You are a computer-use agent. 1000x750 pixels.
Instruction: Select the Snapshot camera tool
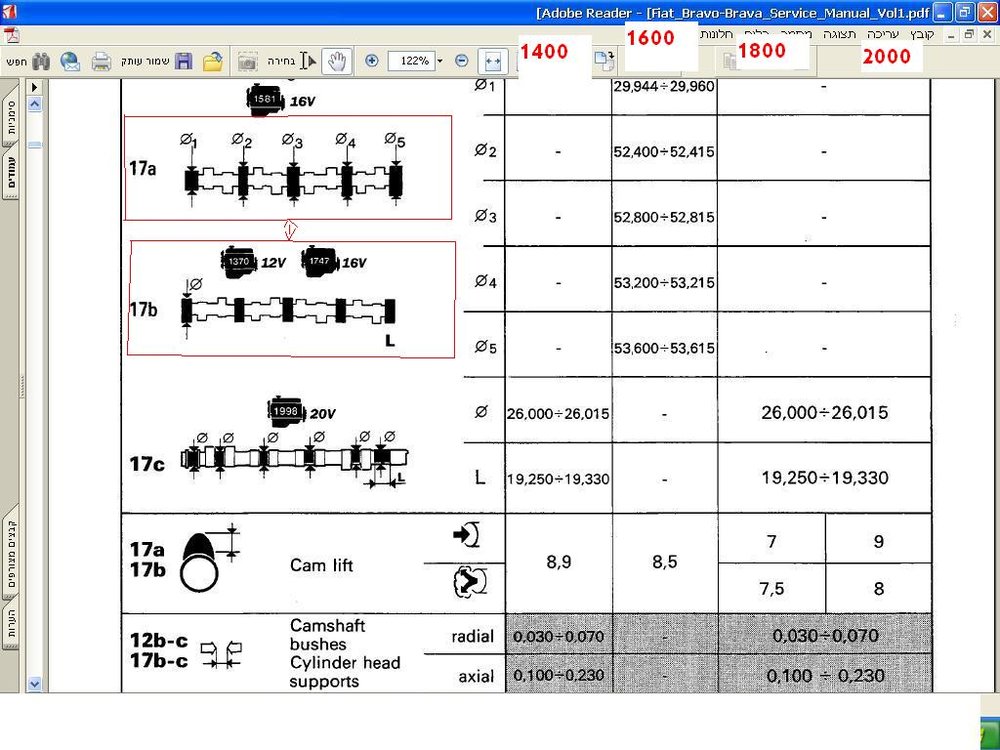coord(247,61)
